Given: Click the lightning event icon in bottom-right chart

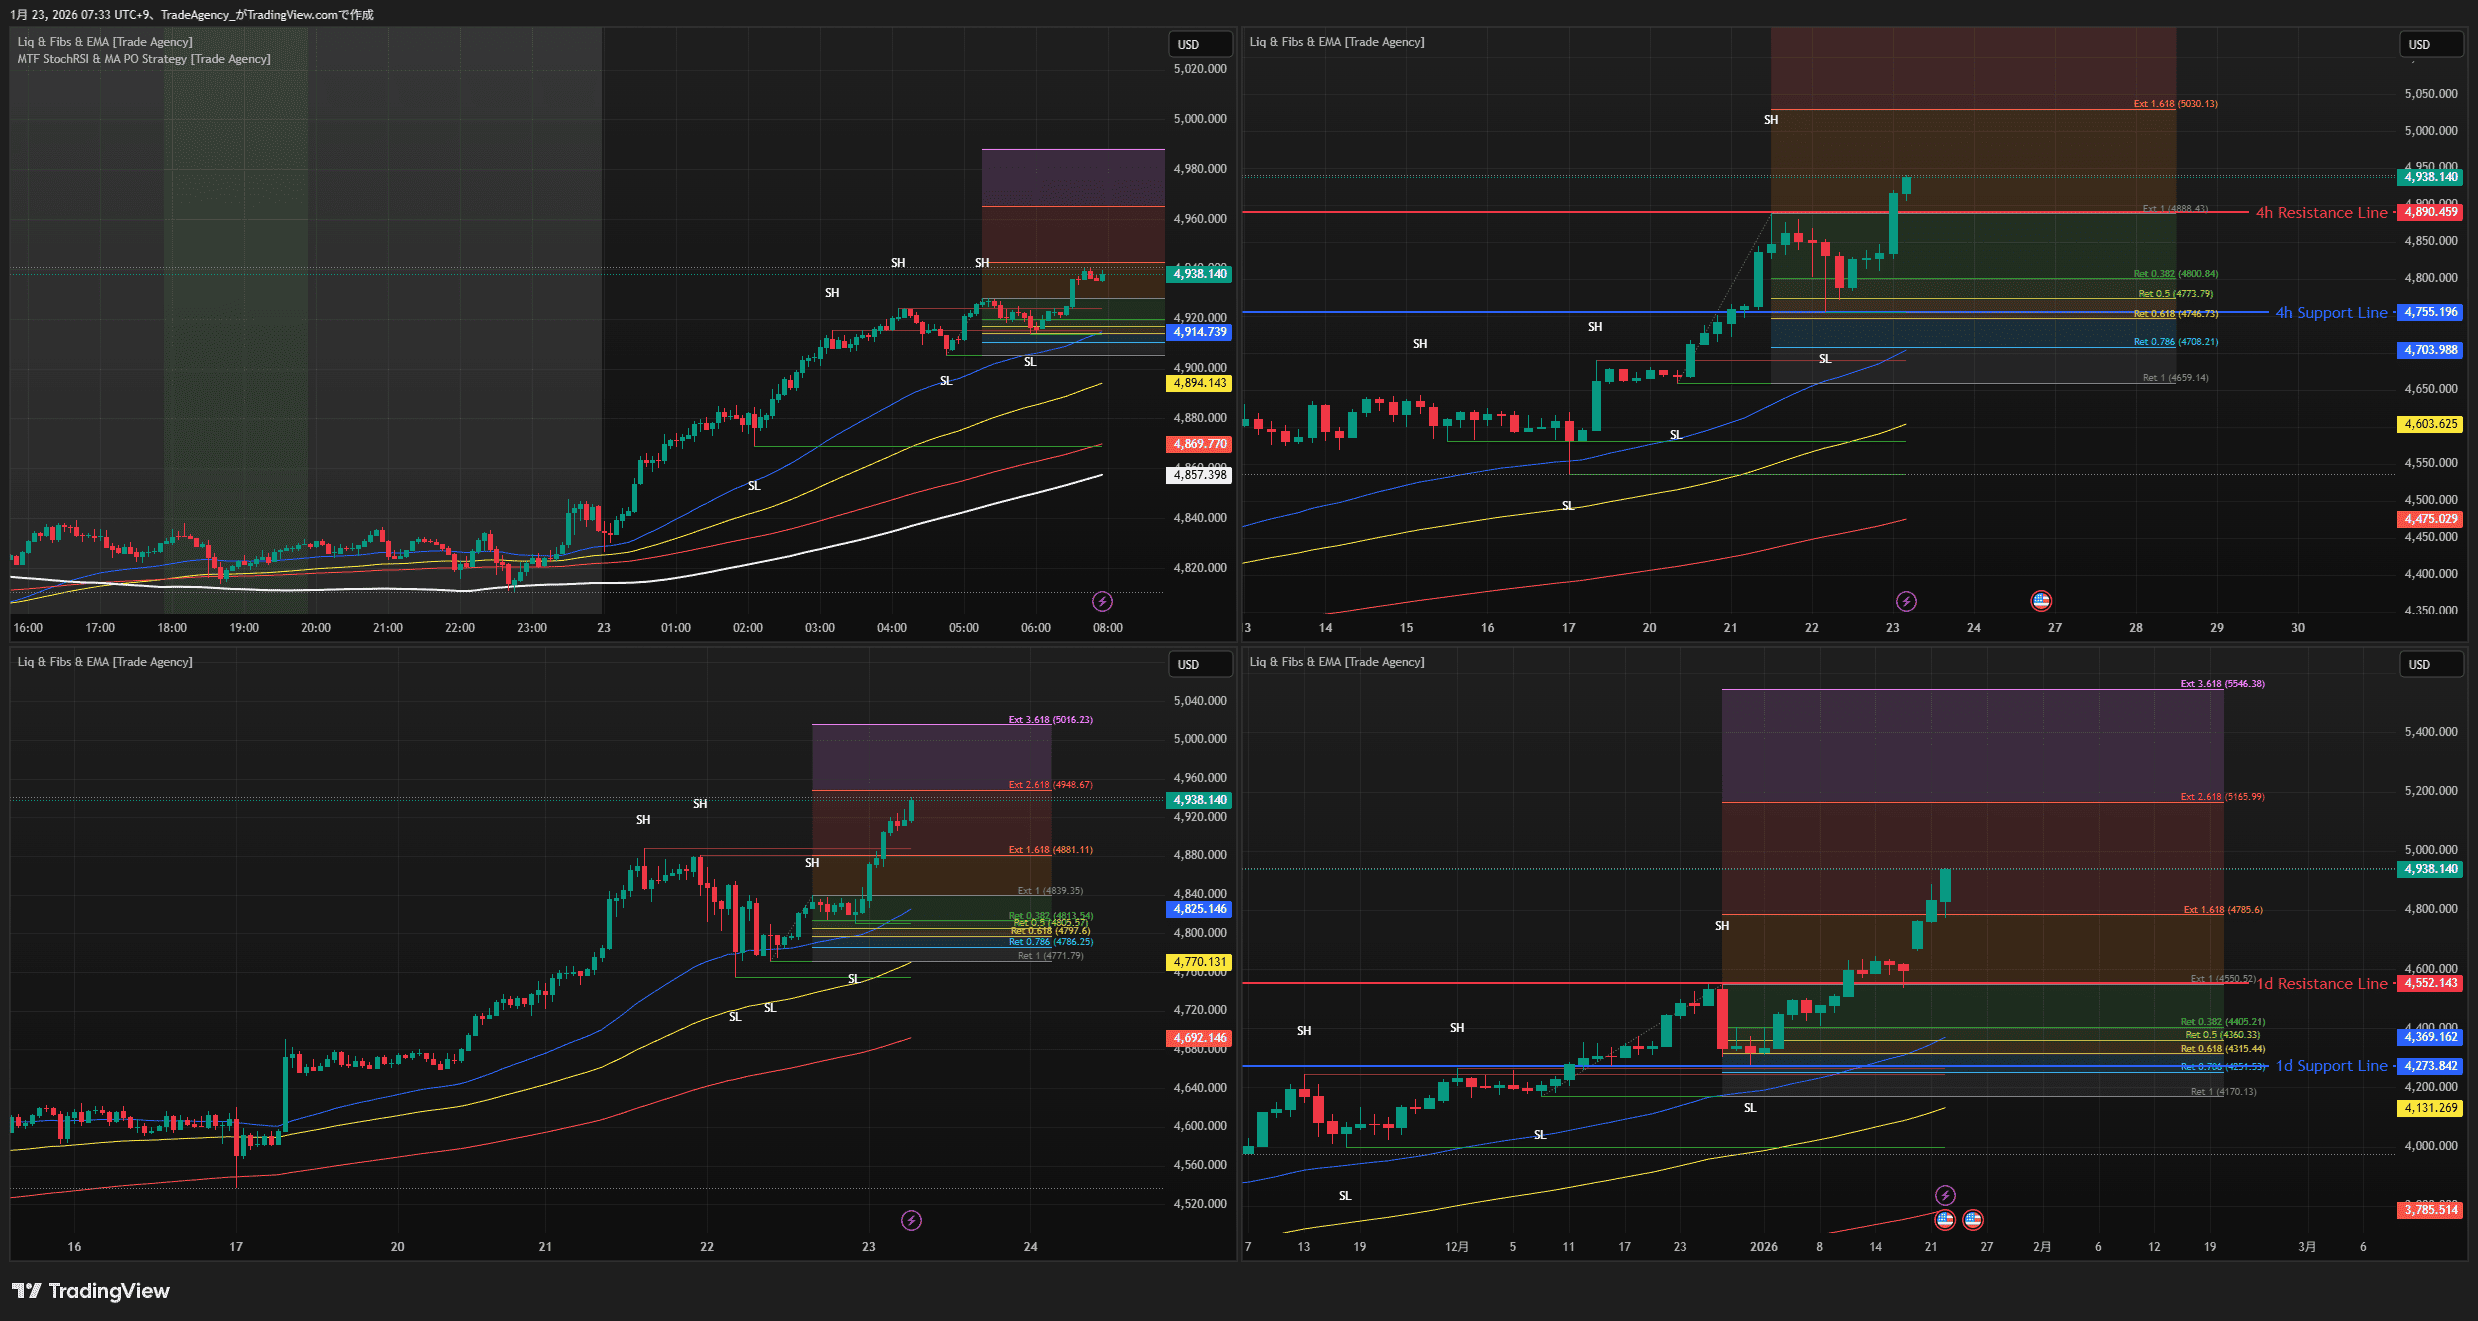Looking at the screenshot, I should tap(1945, 1195).
